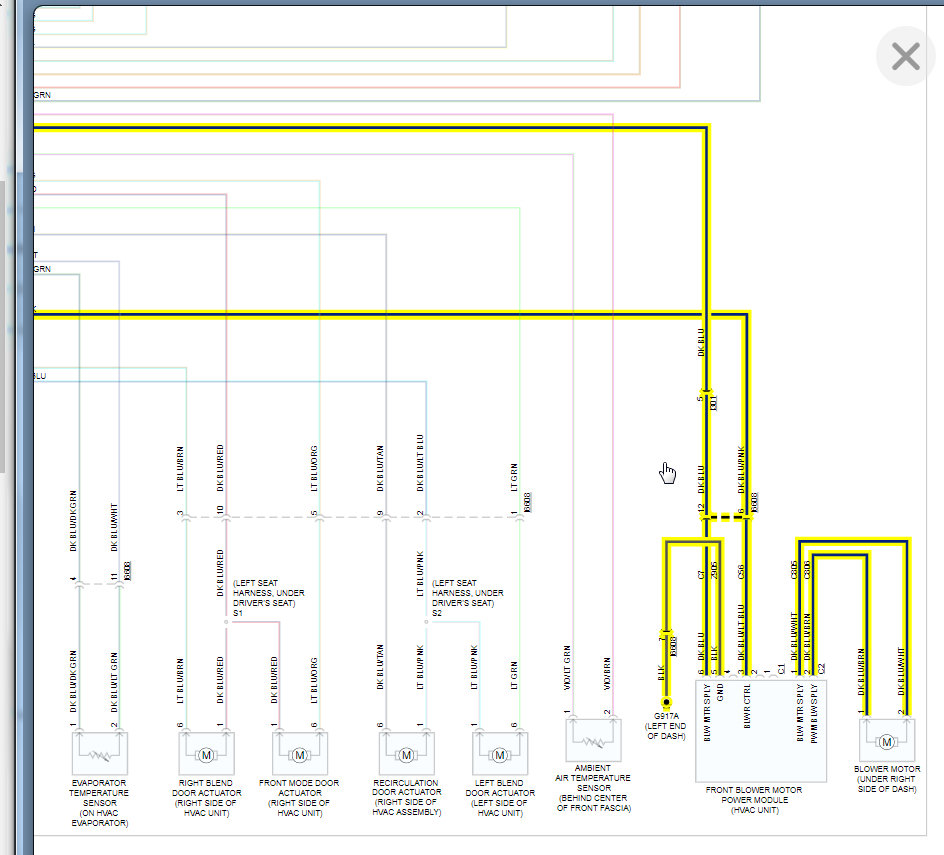The width and height of the screenshot is (944, 855).
Task: Click the 'C56' connector label
Action: pyautogui.click(x=741, y=572)
